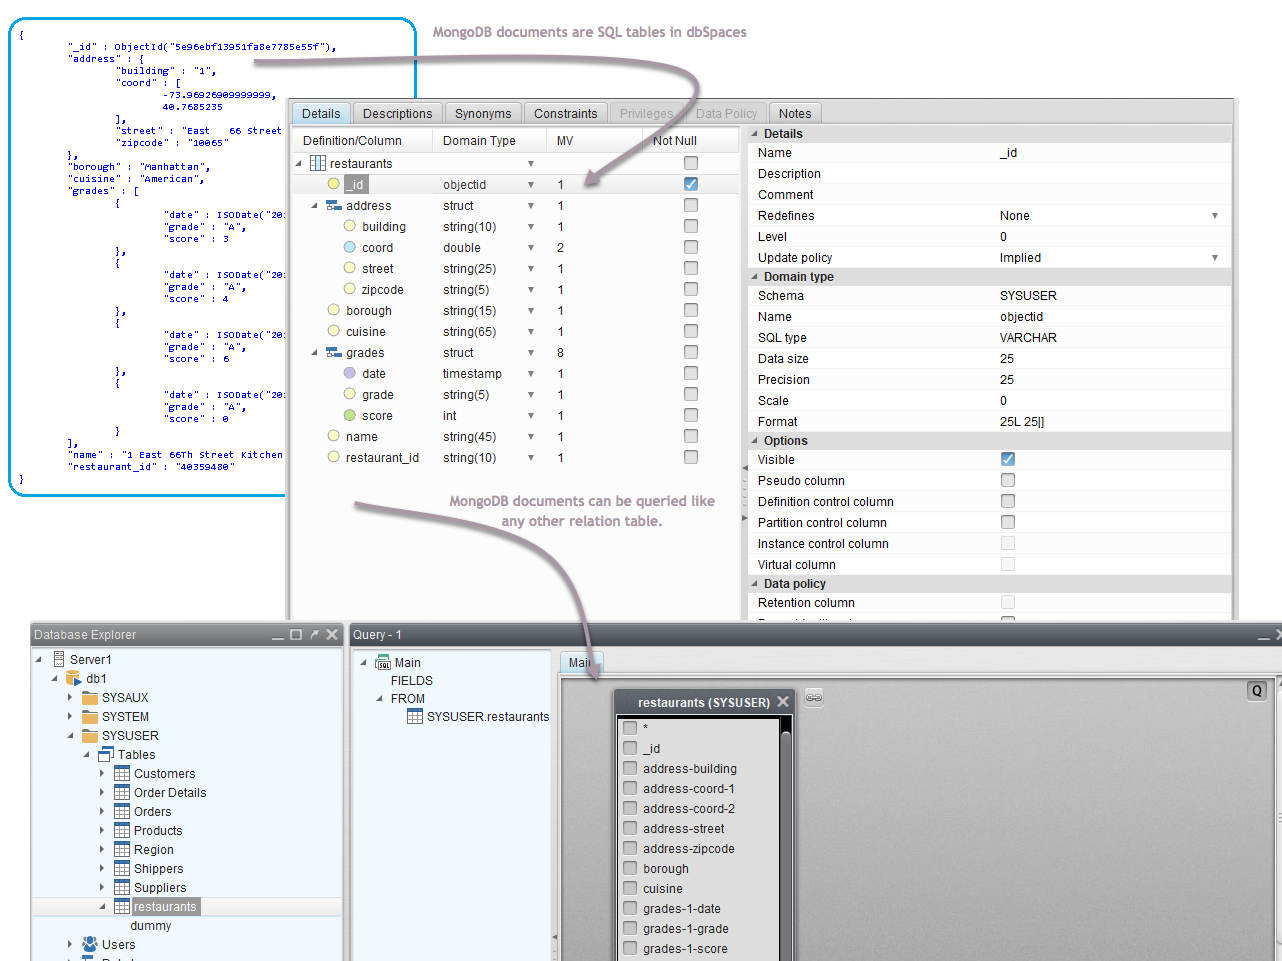The width and height of the screenshot is (1282, 961).
Task: Click the db1 database icon
Action: pos(73,679)
